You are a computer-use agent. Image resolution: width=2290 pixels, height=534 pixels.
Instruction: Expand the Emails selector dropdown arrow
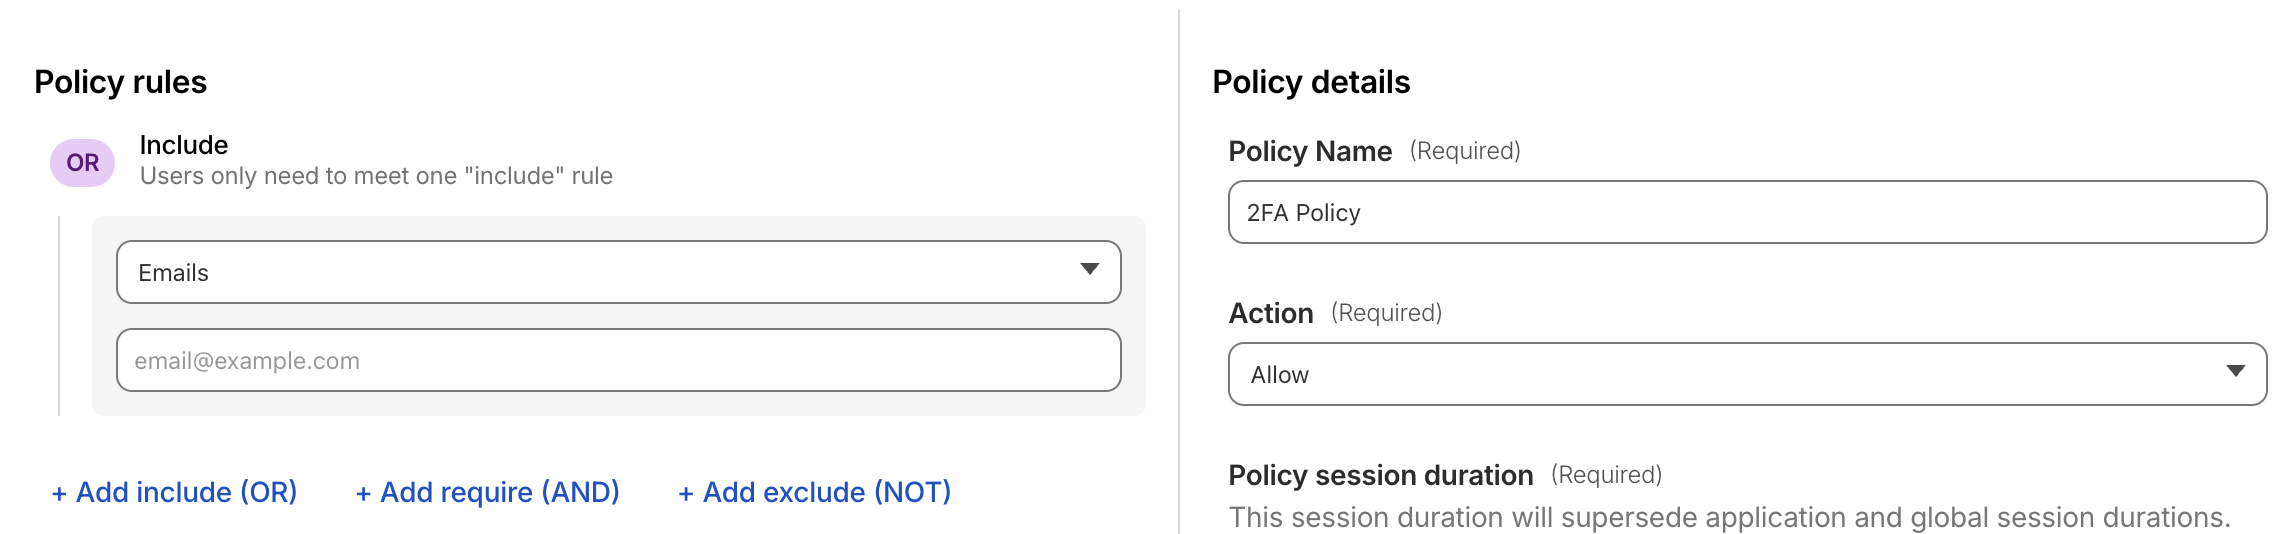coord(1089,270)
